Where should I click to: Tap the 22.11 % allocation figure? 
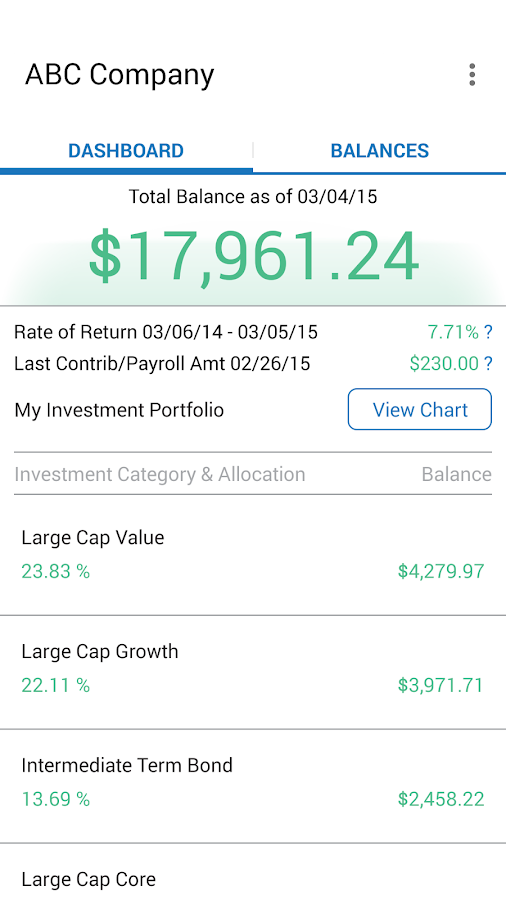coord(56,685)
